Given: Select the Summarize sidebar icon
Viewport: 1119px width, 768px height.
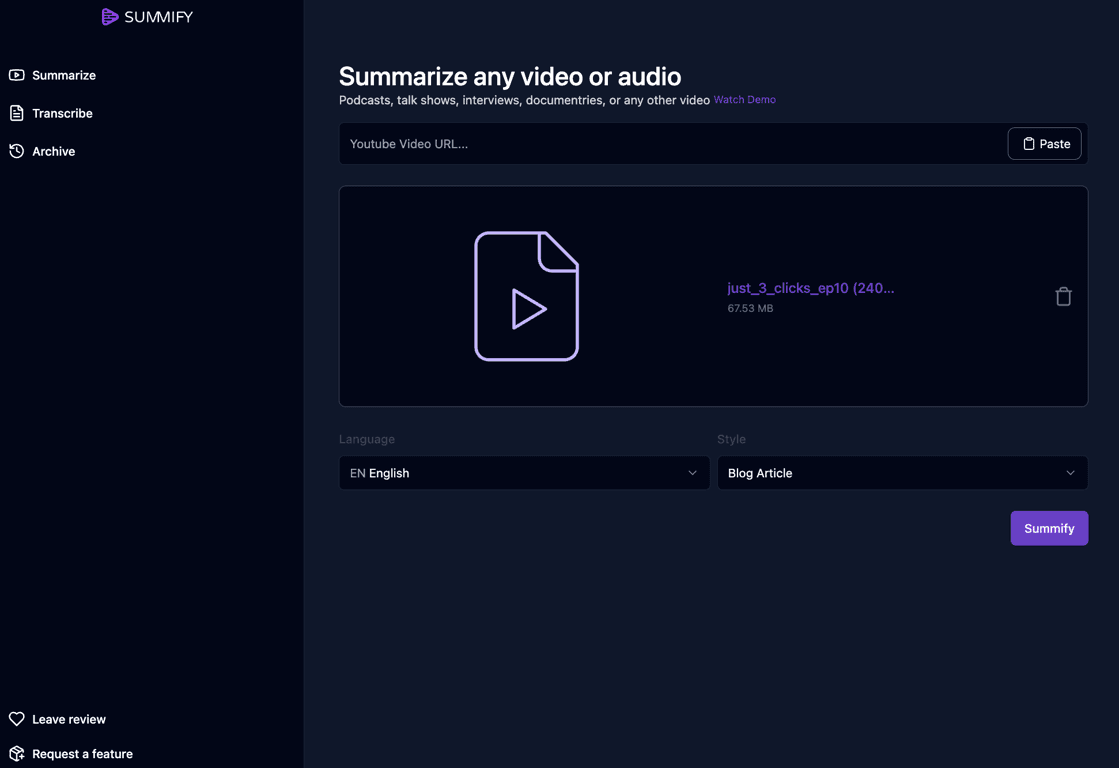Looking at the screenshot, I should tap(16, 75).
